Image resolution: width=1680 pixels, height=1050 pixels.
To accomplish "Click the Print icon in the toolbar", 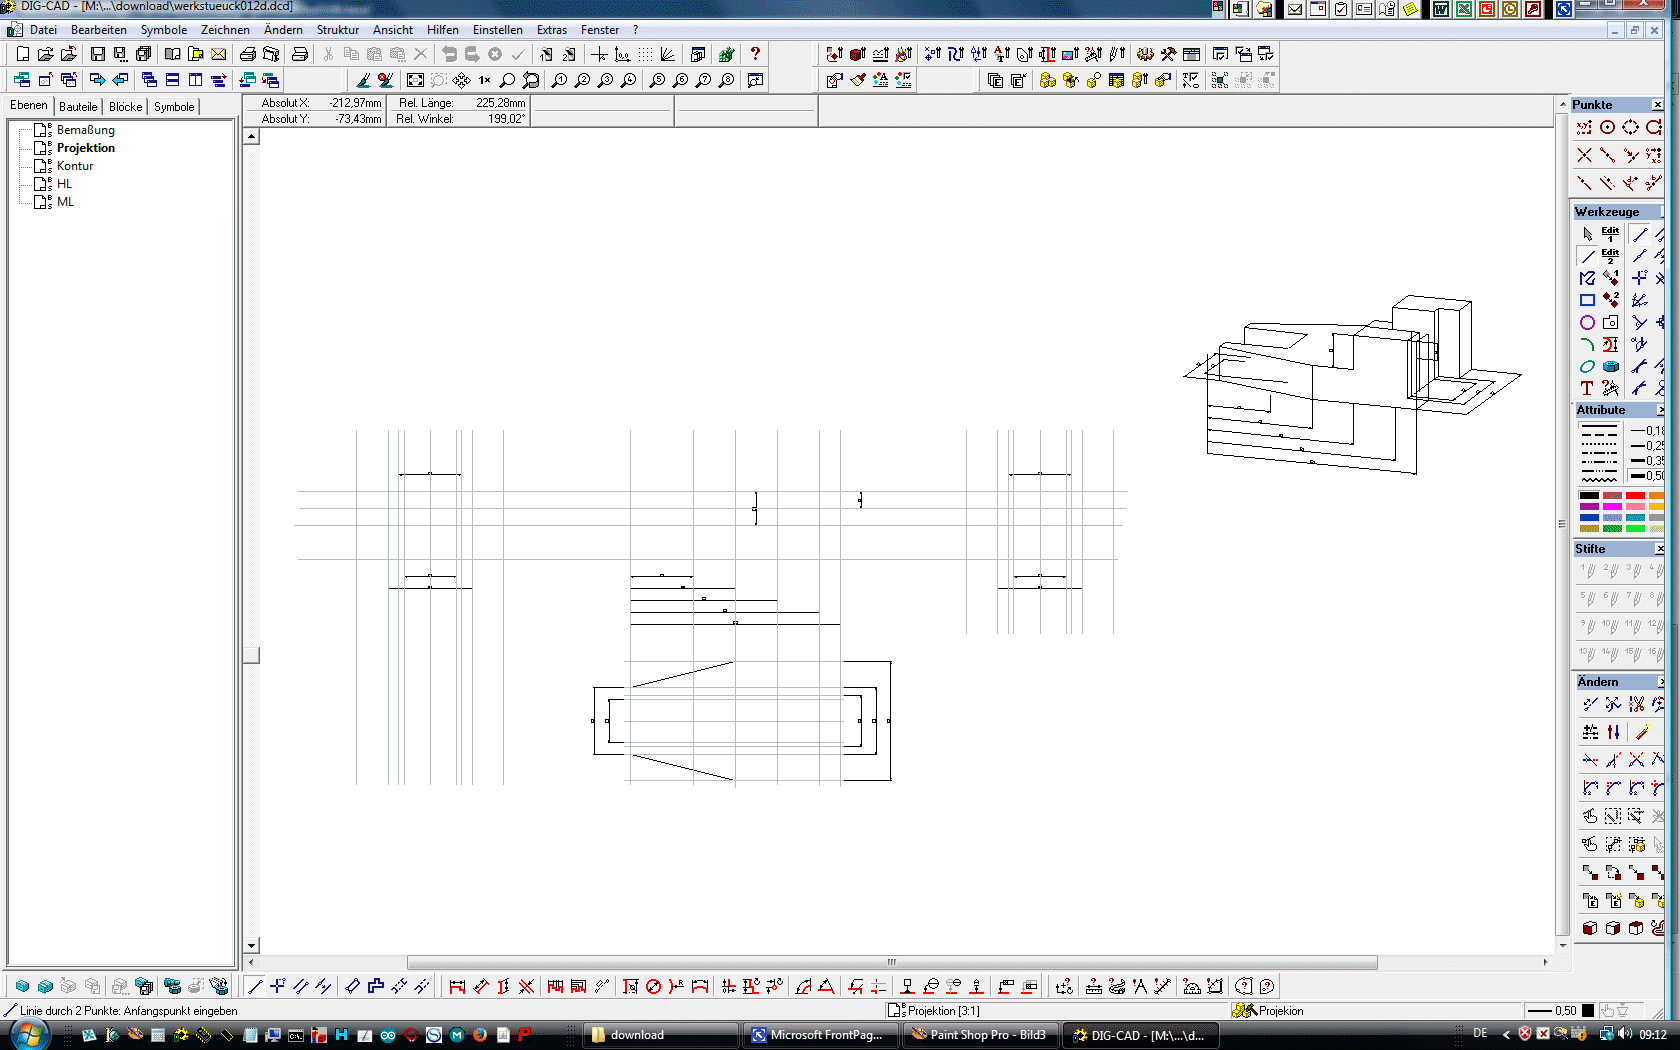I will [x=248, y=54].
